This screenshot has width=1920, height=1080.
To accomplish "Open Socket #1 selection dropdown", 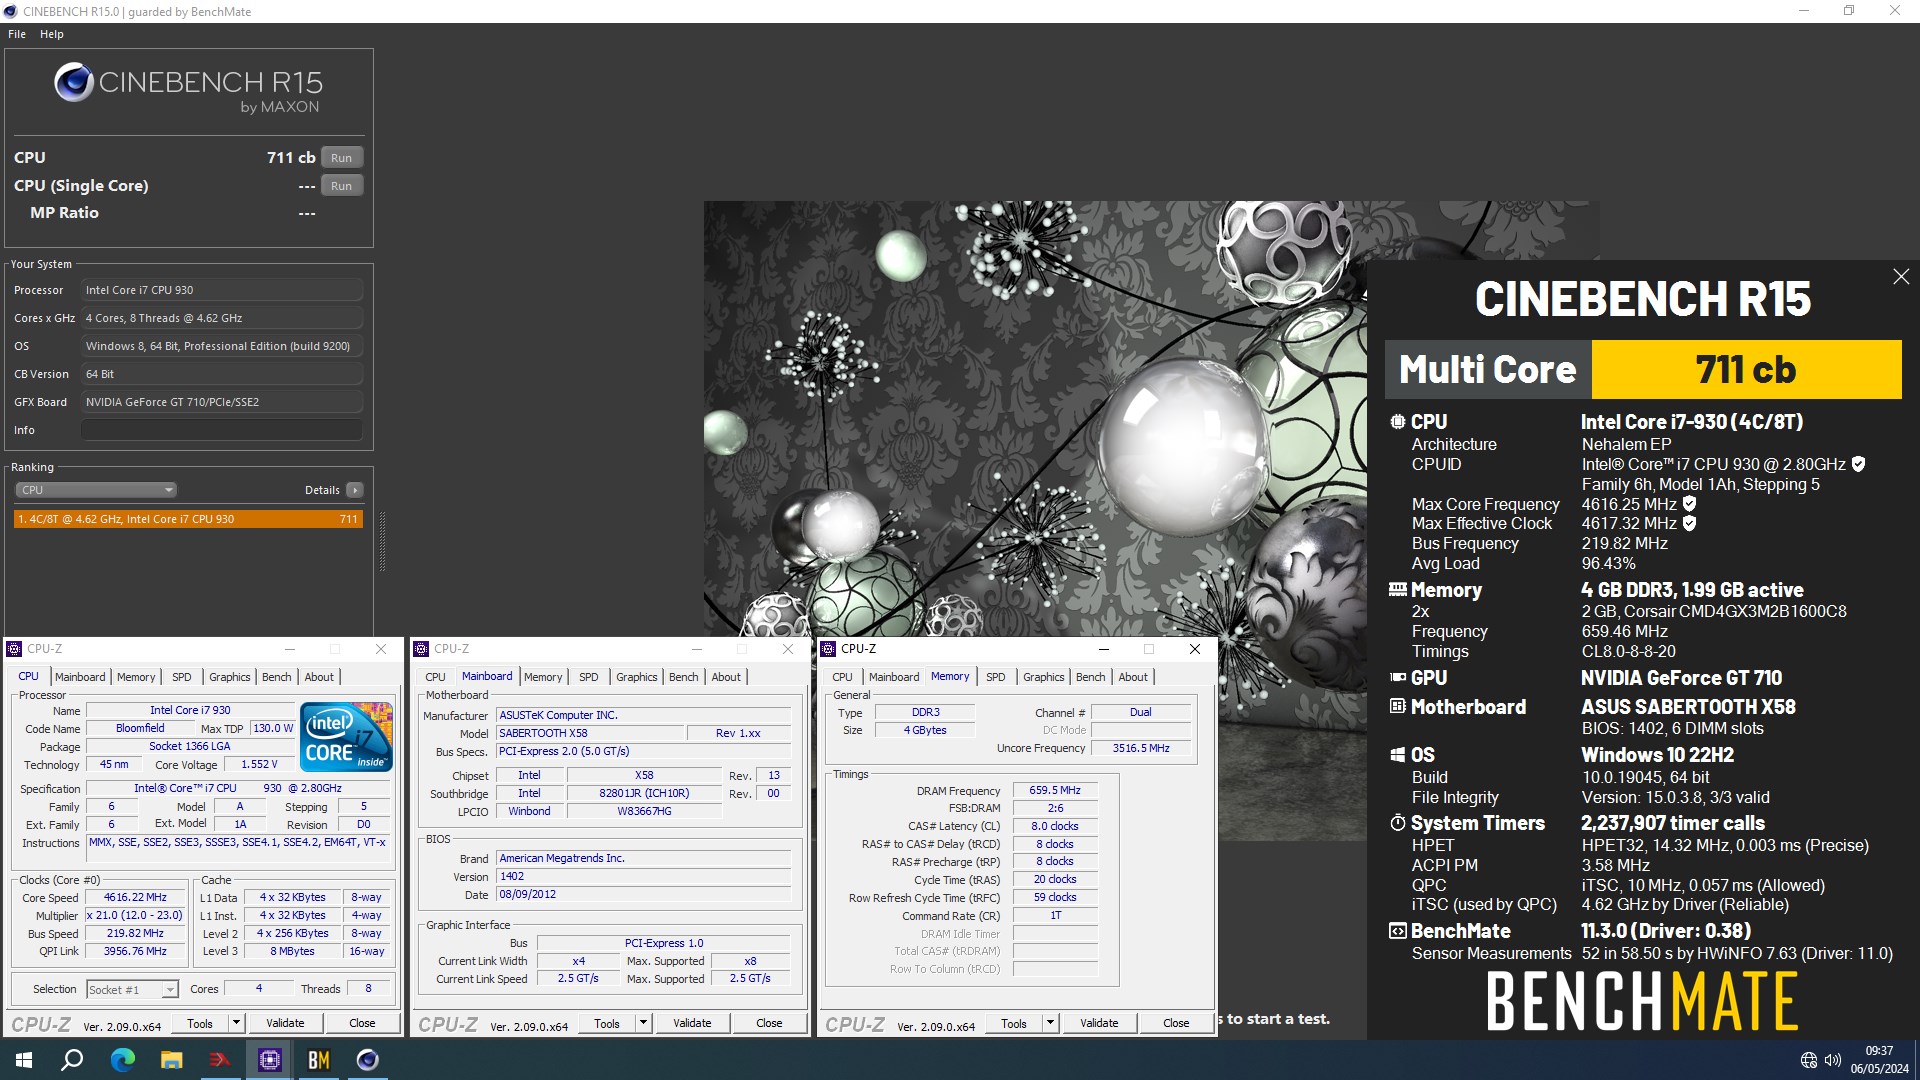I will click(132, 989).
